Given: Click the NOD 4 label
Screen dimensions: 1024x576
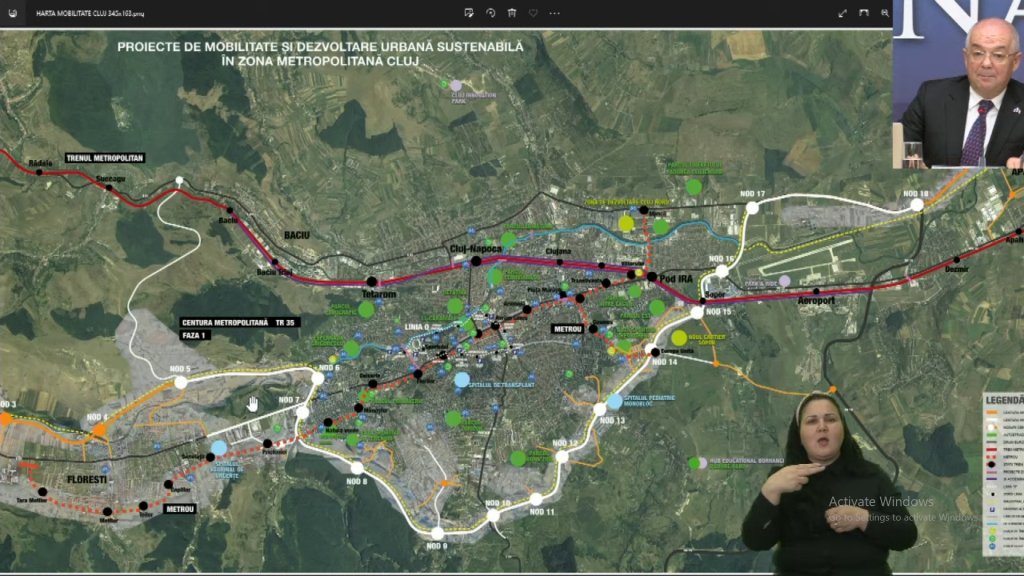Looking at the screenshot, I should click(x=98, y=417).
